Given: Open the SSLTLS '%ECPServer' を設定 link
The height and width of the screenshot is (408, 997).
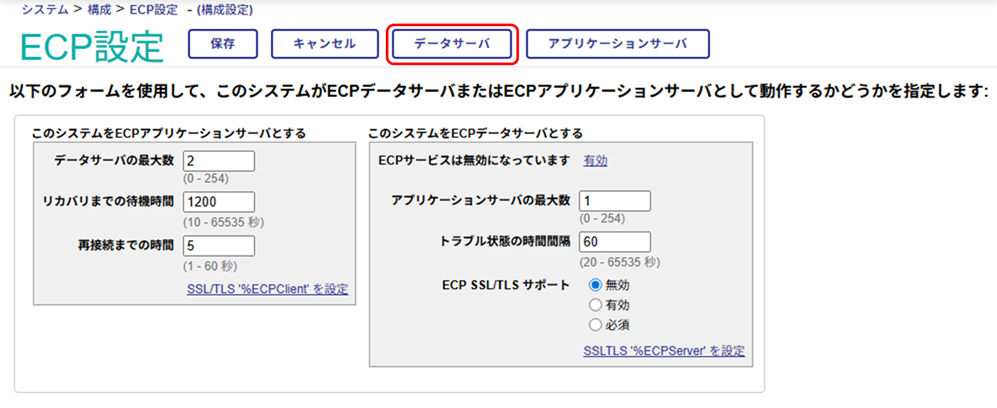Looking at the screenshot, I should click(664, 351).
